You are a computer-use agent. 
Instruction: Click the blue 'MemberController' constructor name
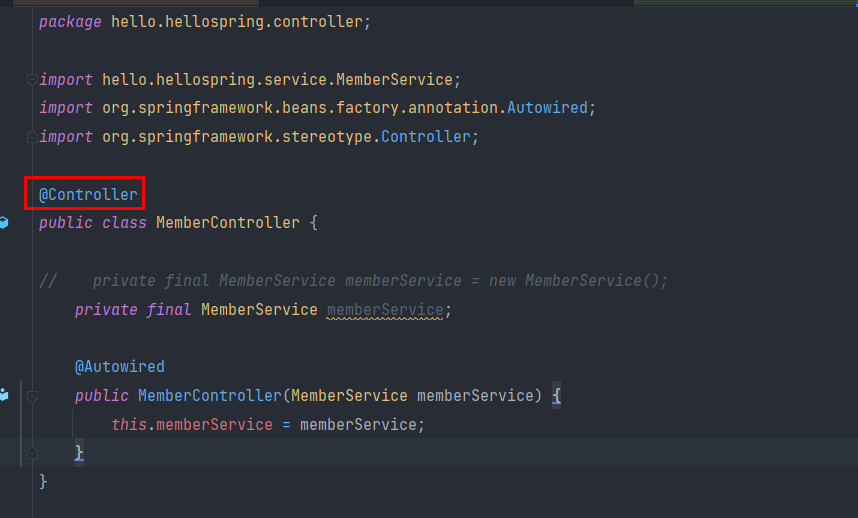point(210,395)
